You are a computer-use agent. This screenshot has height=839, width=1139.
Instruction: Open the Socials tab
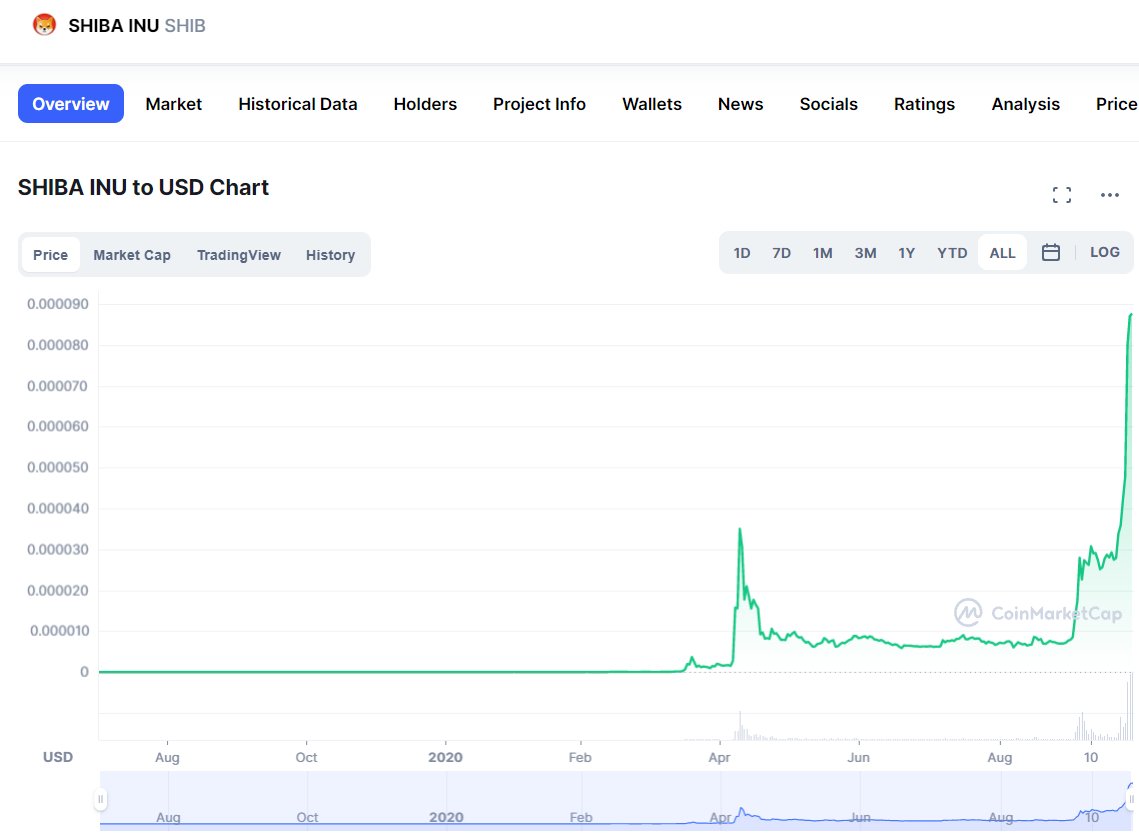(828, 104)
